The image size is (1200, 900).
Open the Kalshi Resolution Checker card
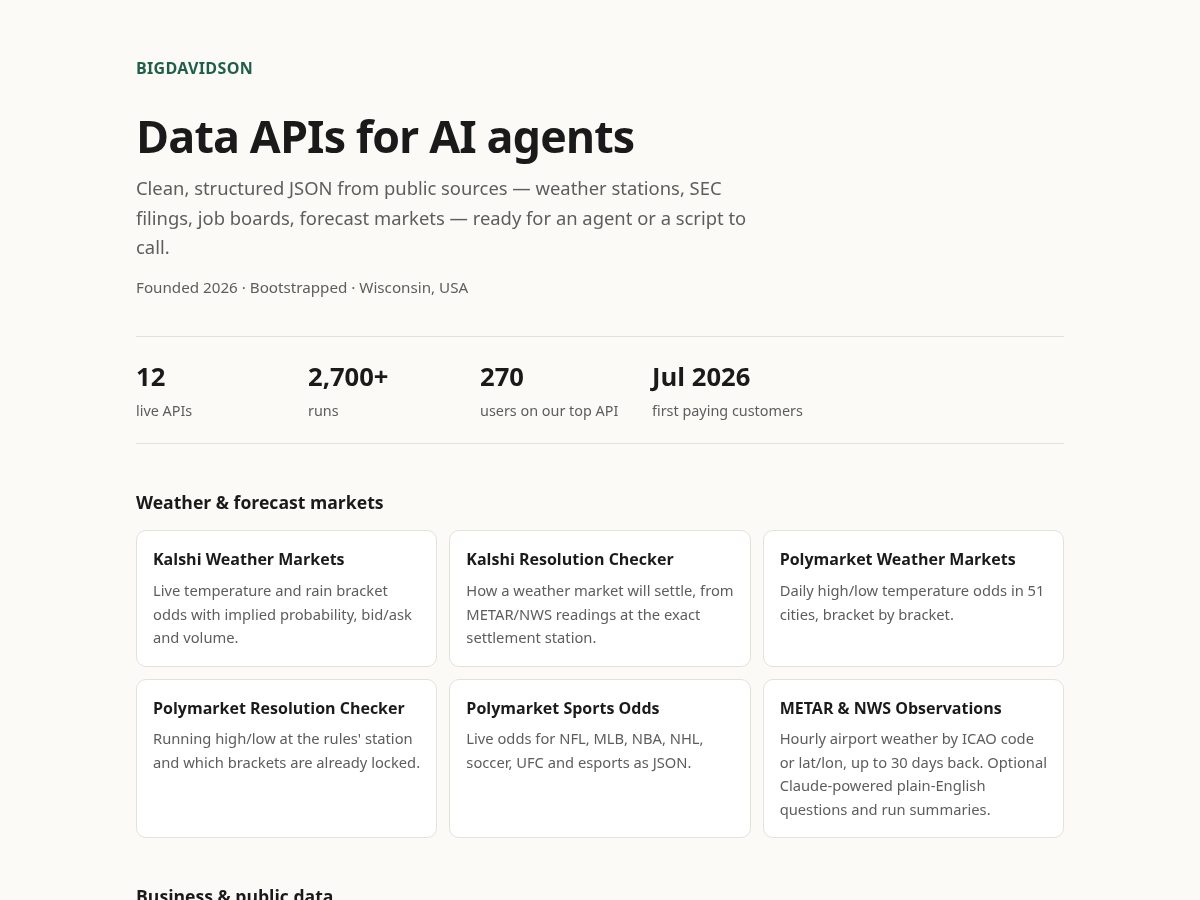pyautogui.click(x=599, y=598)
